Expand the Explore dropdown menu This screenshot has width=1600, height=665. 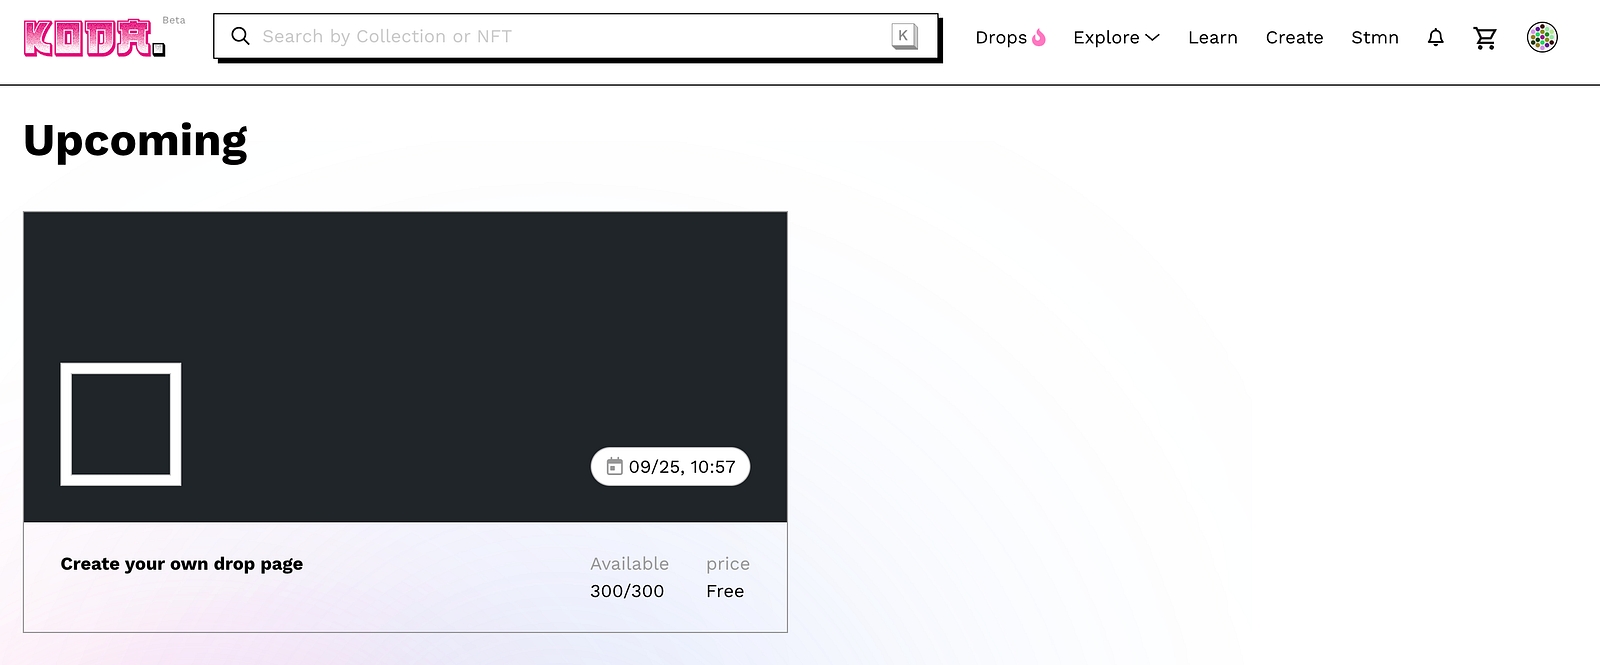tap(1106, 37)
